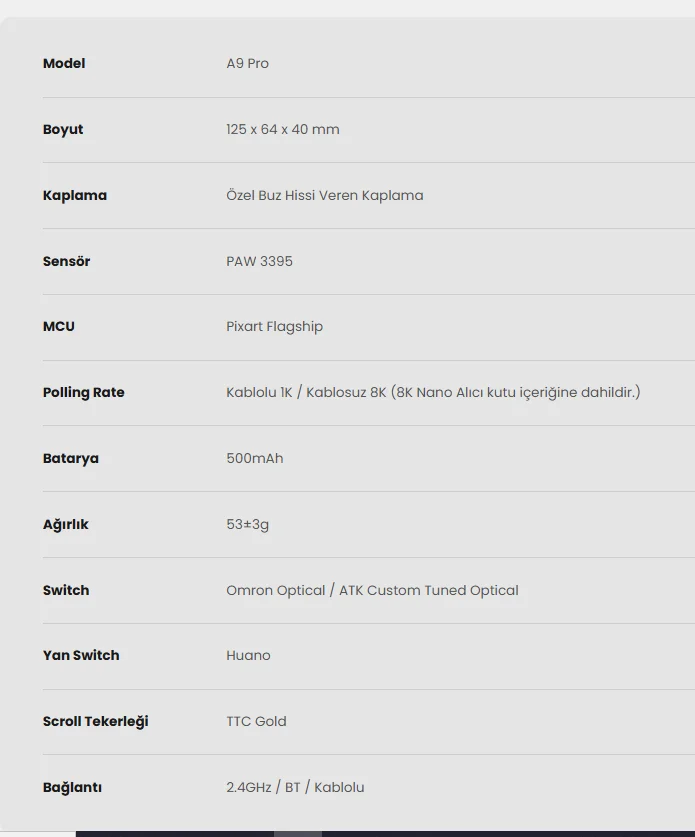Click the Scroll Tekerleği label

[95, 722]
